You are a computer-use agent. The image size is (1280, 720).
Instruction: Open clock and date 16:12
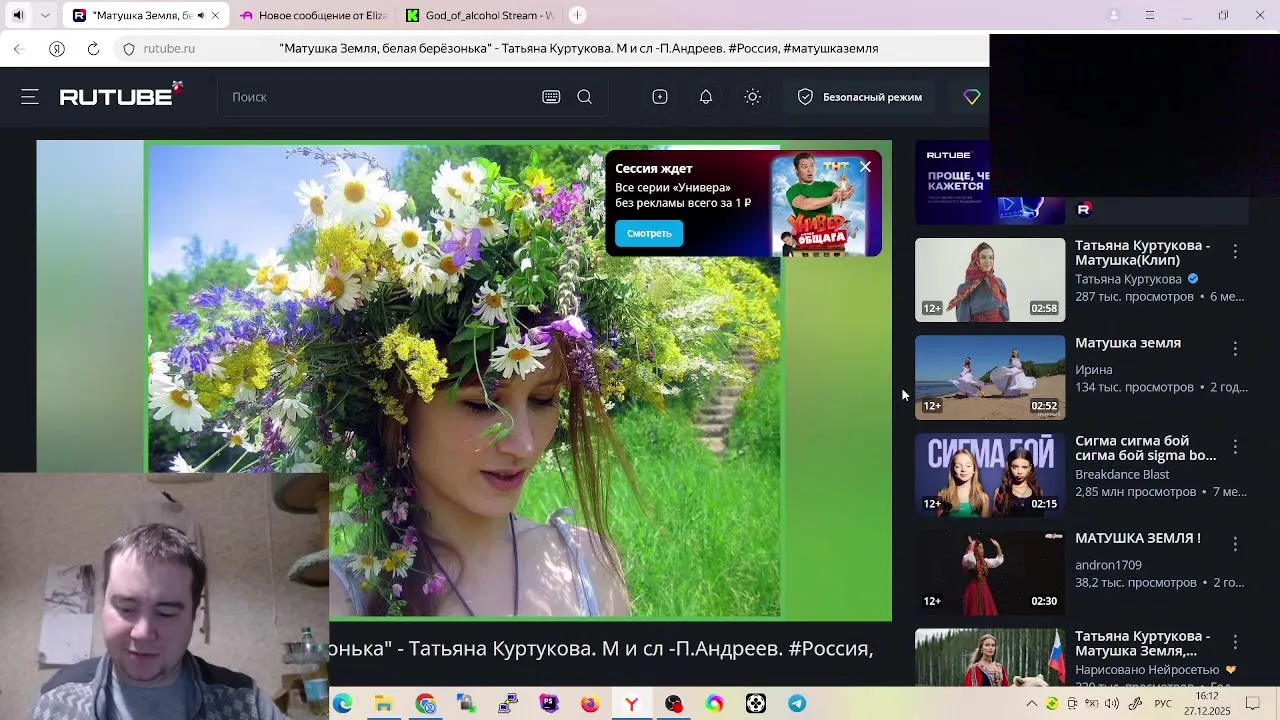[x=1207, y=704]
